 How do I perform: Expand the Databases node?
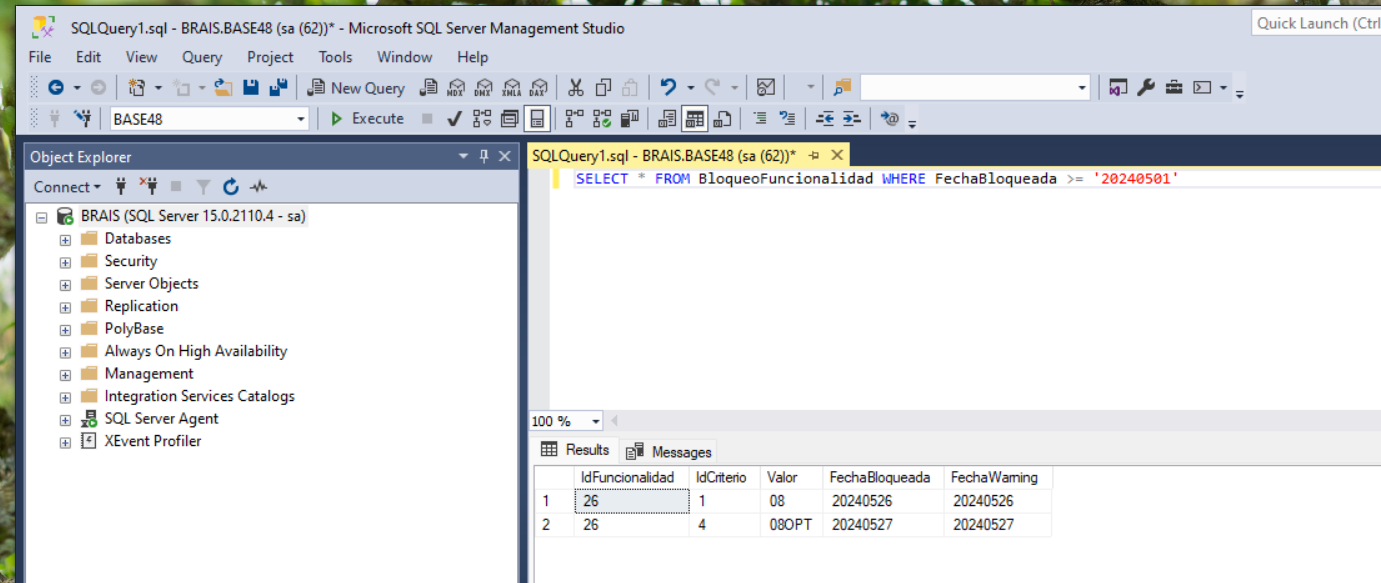(x=65, y=239)
